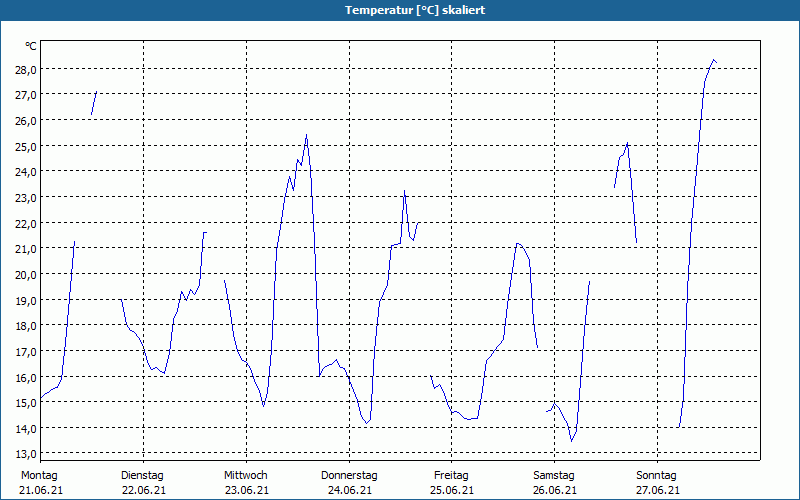This screenshot has height=500, width=800.
Task: Click the 21.06.21 date label
Action: click(41, 491)
